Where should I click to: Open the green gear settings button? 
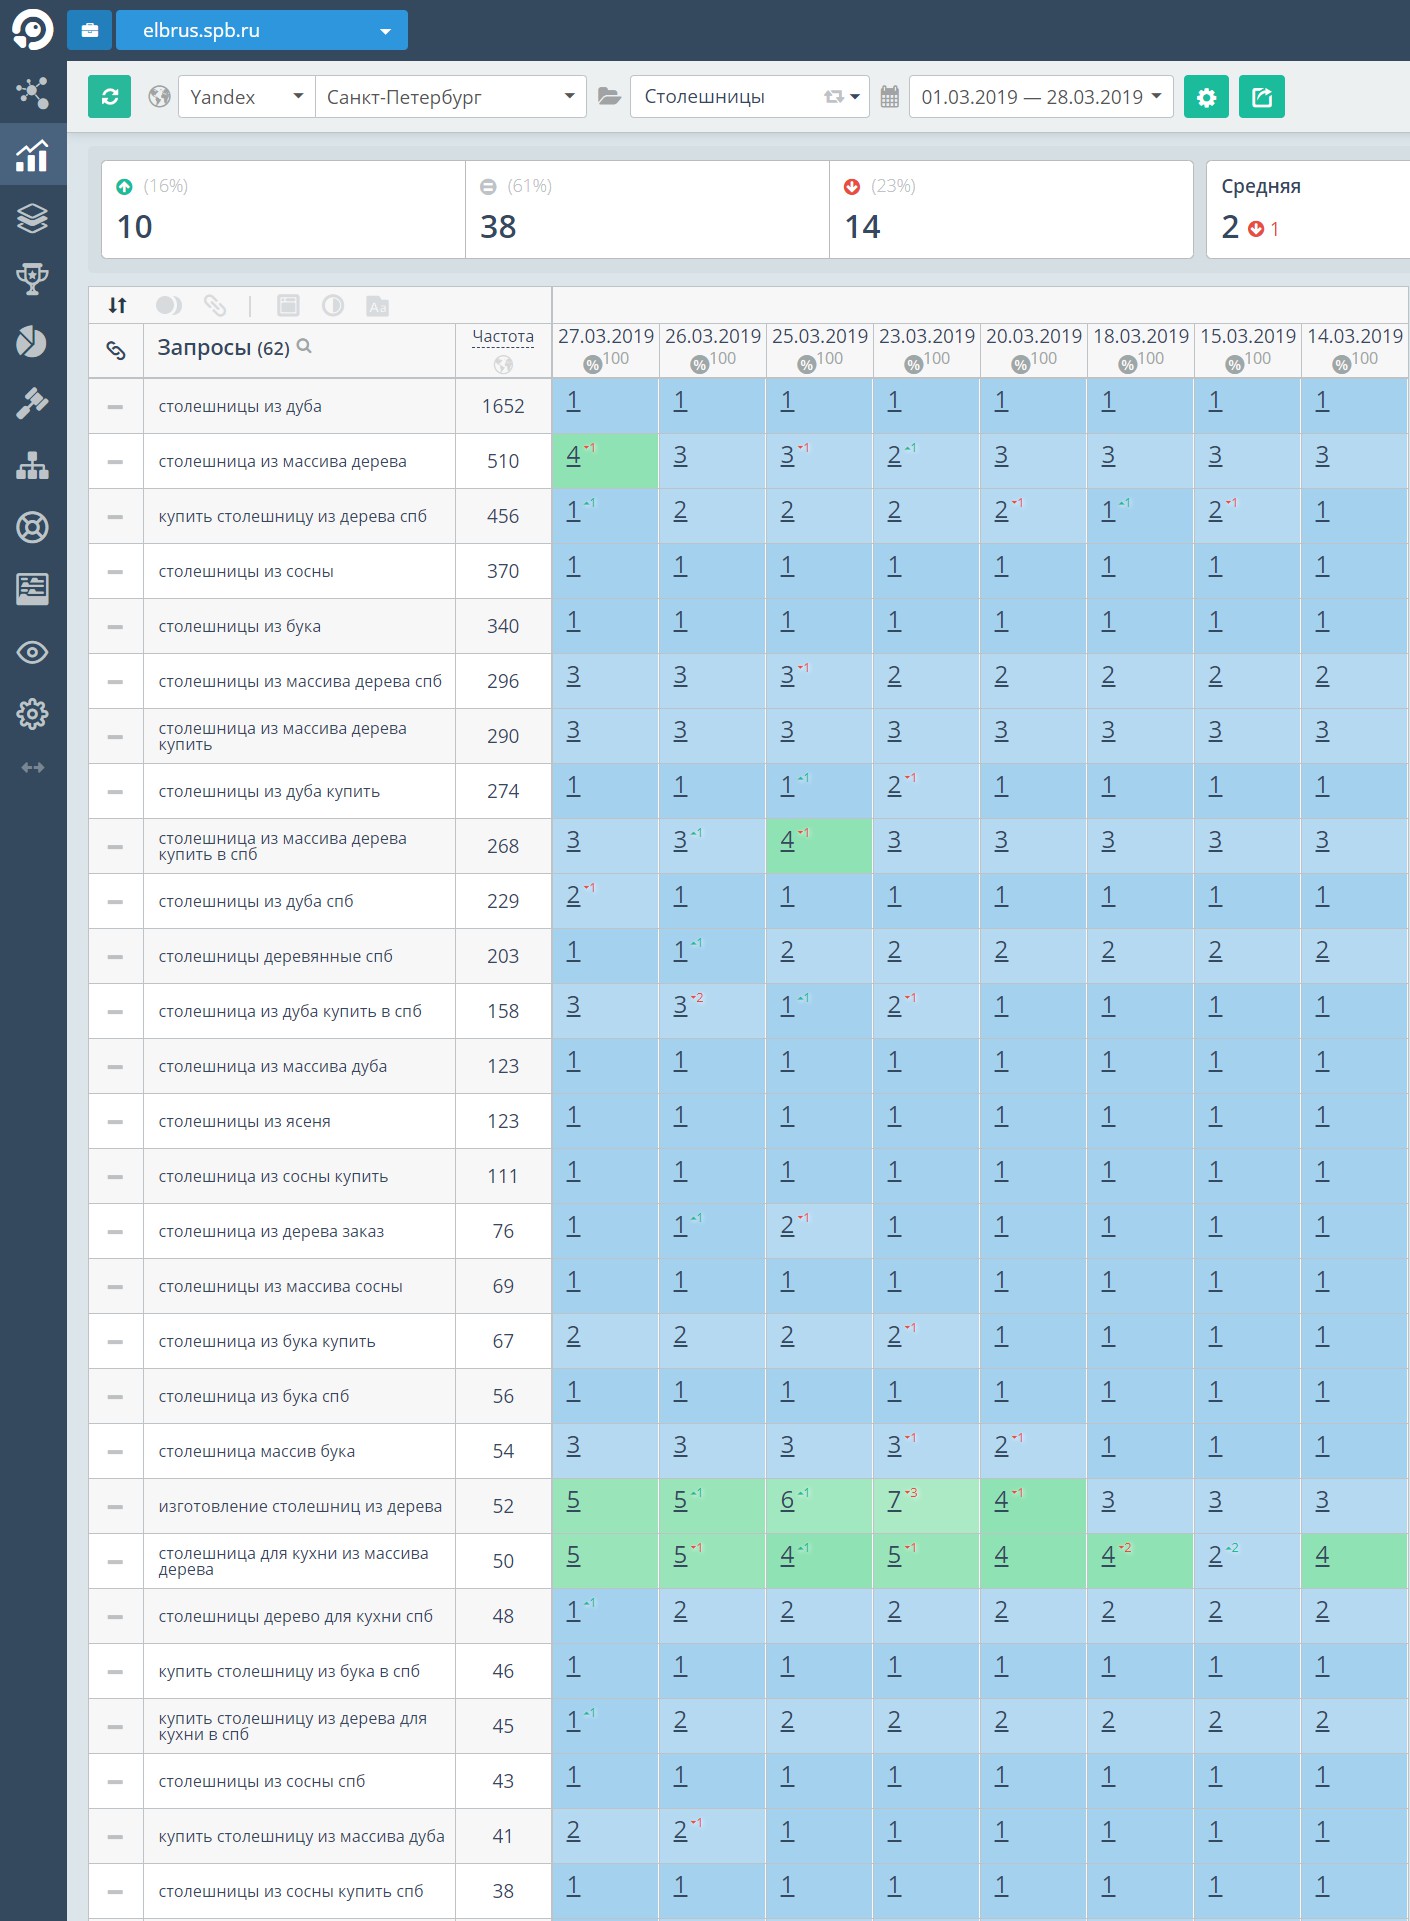pyautogui.click(x=1206, y=97)
